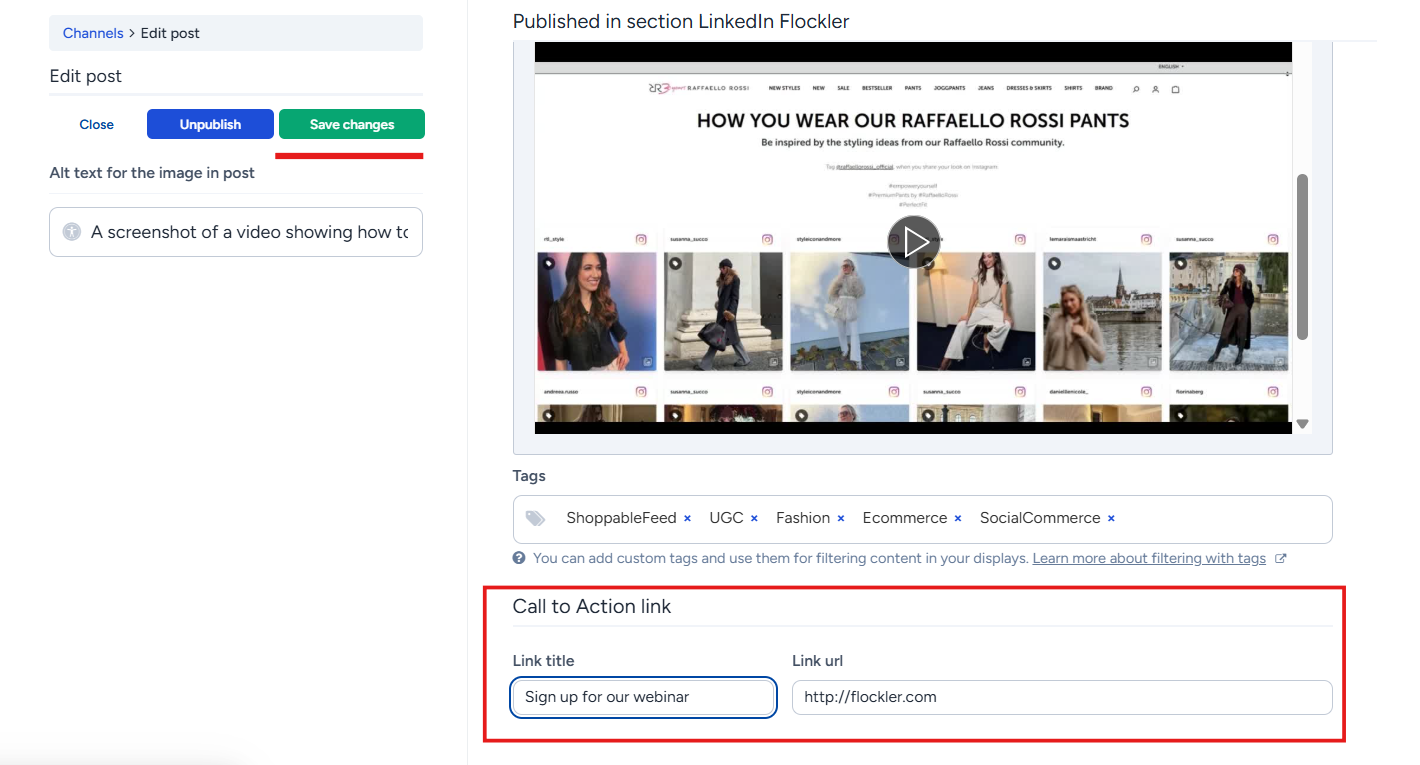Click the account person icon in video header
The width and height of the screenshot is (1420, 765).
click(x=1155, y=89)
